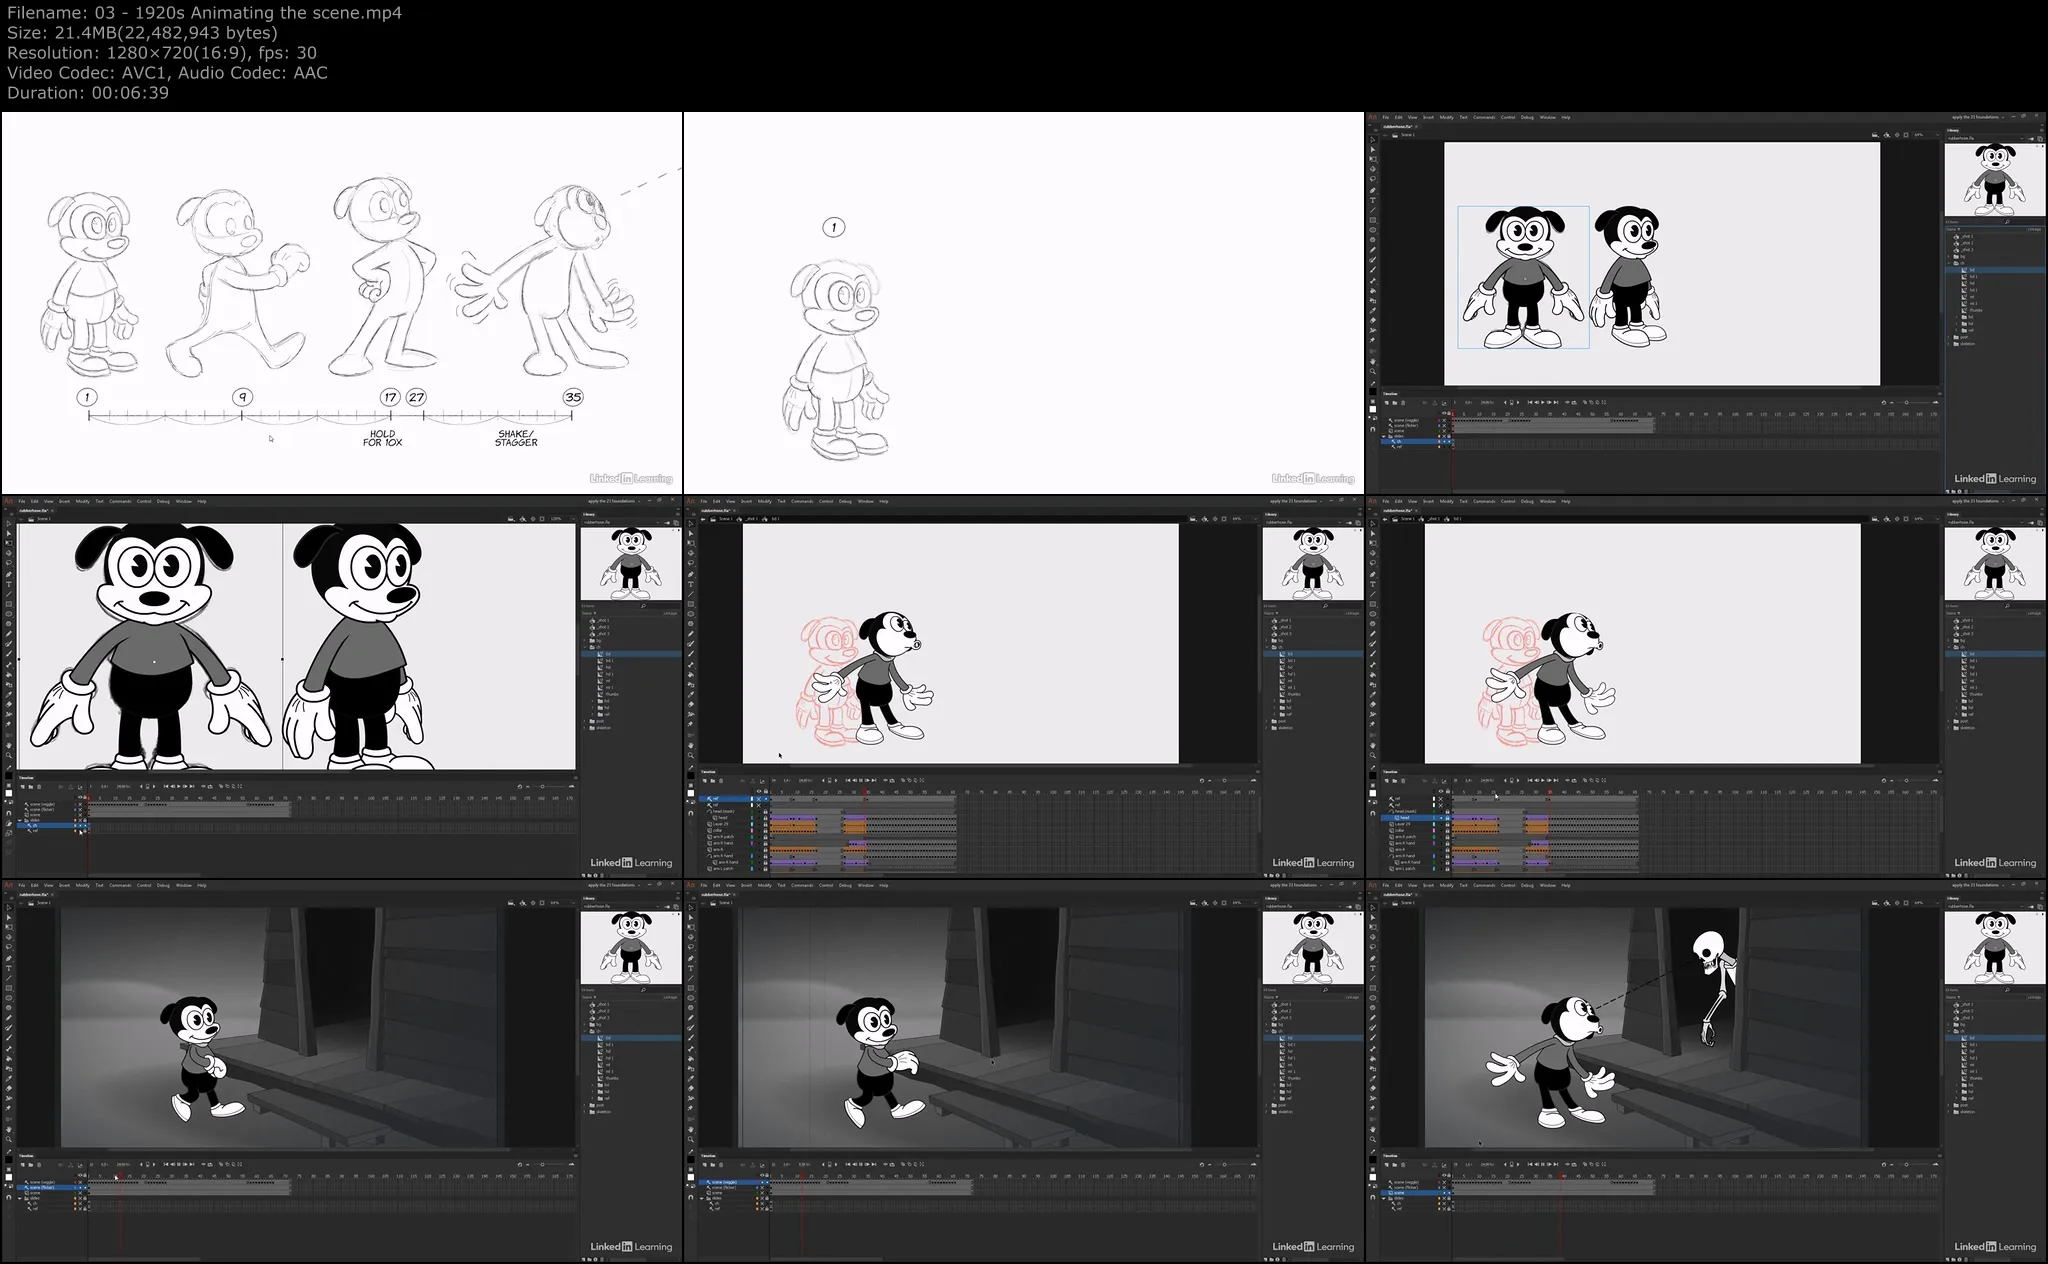
Task: Select the Subselection tool in the two-dogs frame
Action: 1373,150
